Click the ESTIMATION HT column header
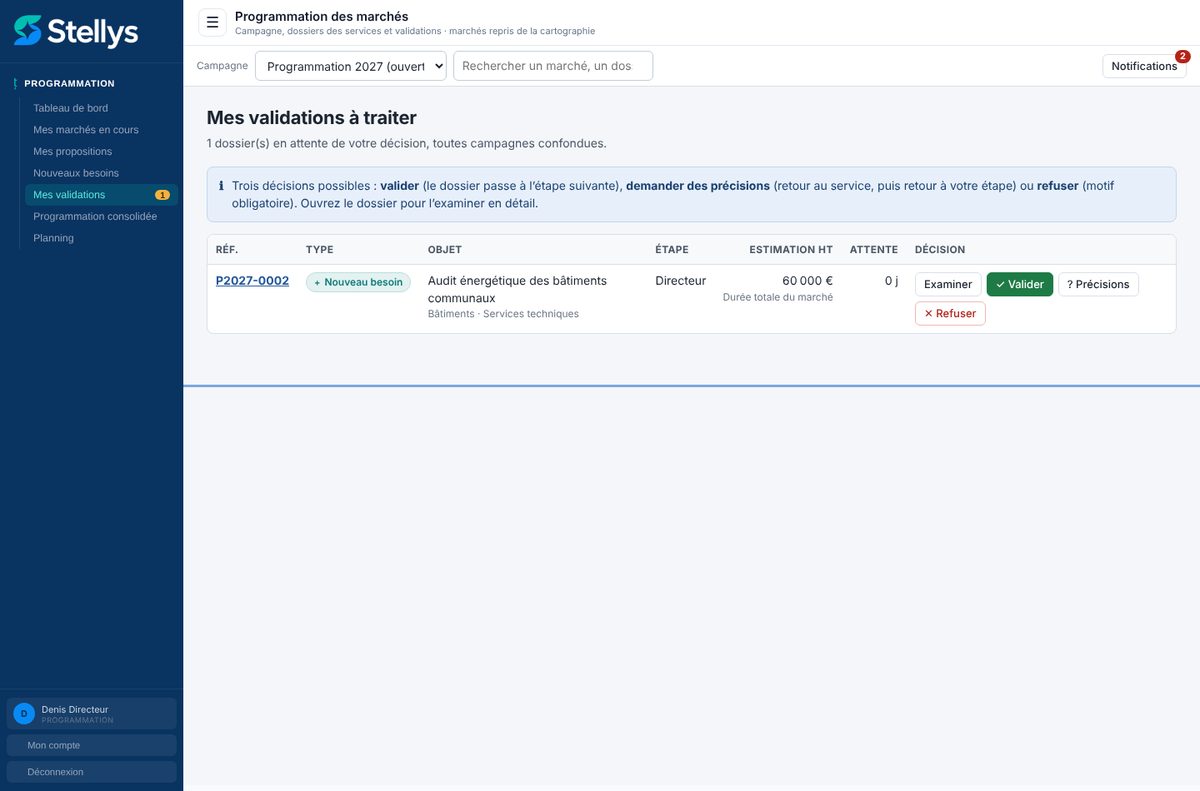The image size is (1200, 791). pos(791,250)
